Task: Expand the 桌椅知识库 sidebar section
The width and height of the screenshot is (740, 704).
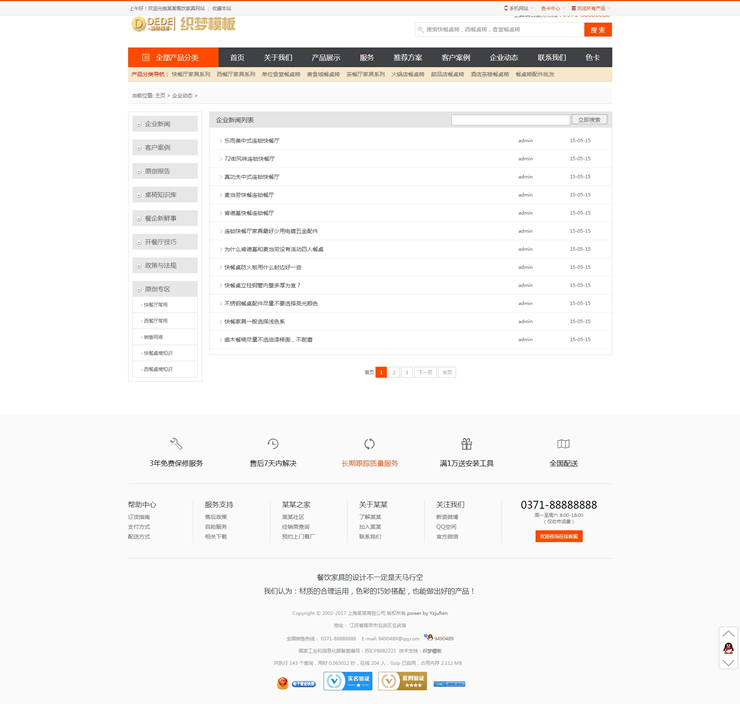Action: coord(164,195)
